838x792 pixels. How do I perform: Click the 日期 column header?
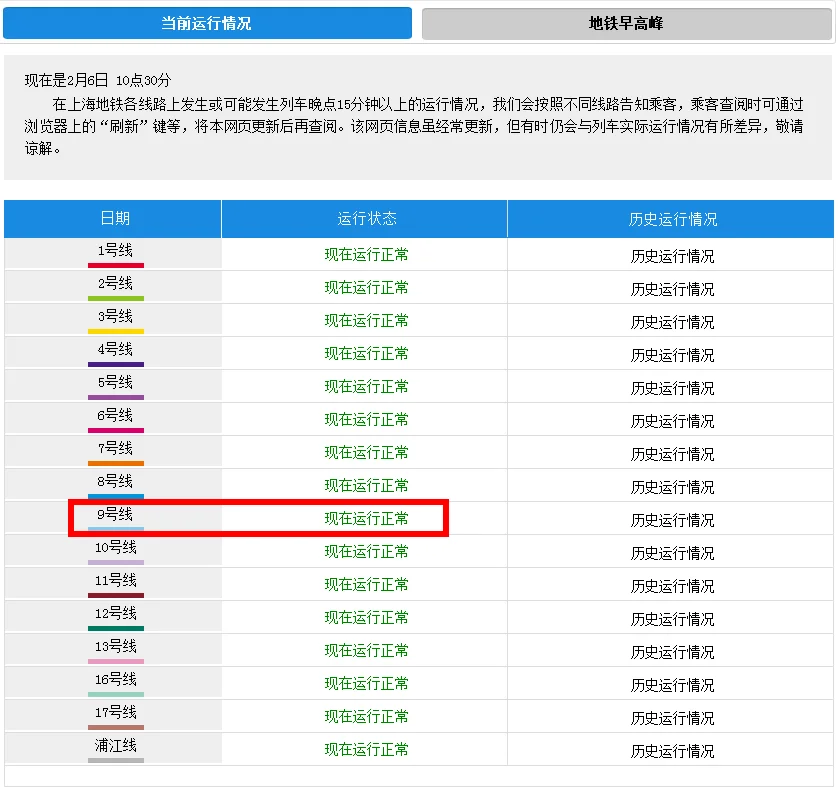114,219
